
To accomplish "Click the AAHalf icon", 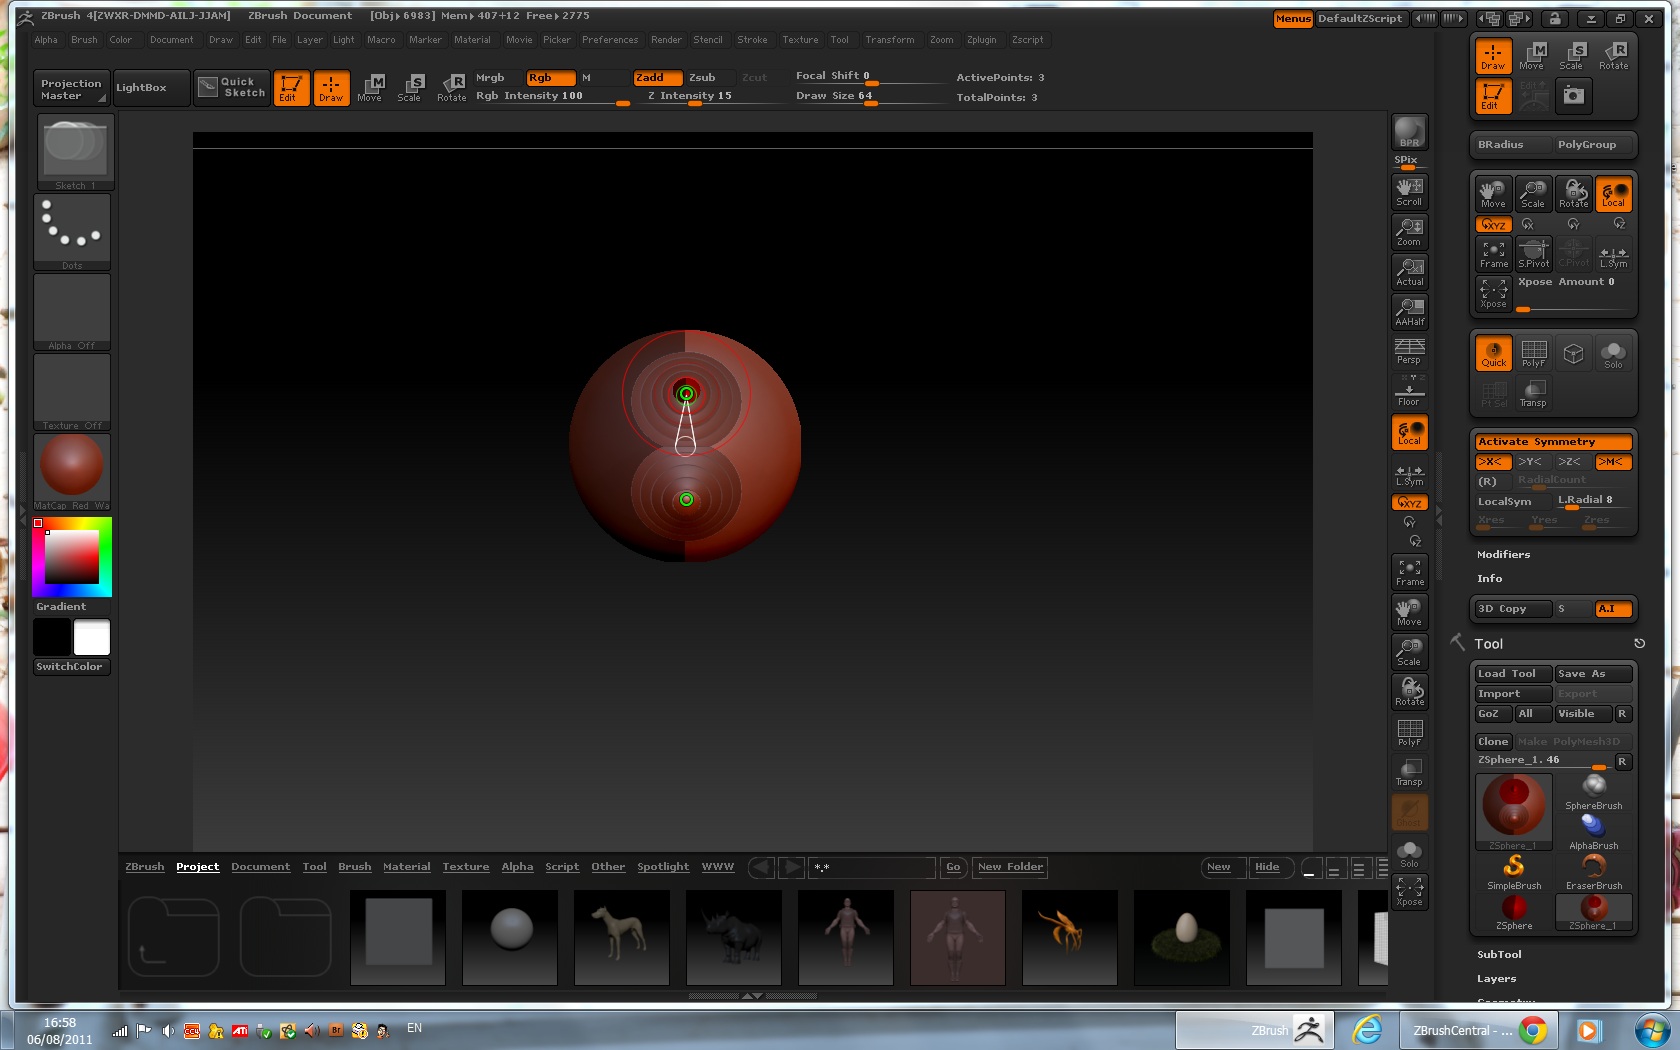I will (1409, 311).
